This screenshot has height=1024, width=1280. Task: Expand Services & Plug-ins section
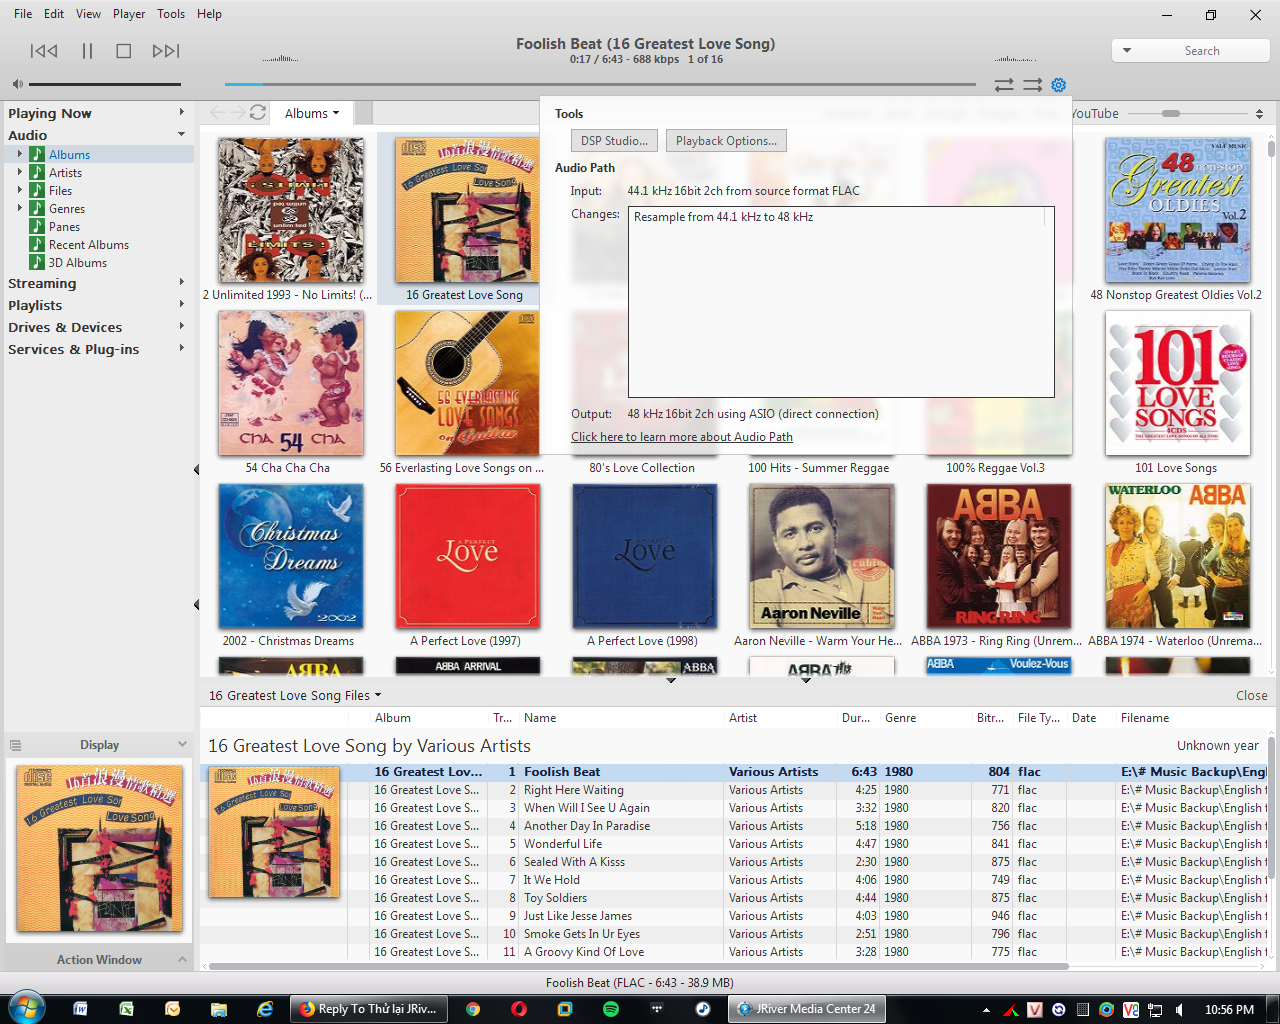181,348
